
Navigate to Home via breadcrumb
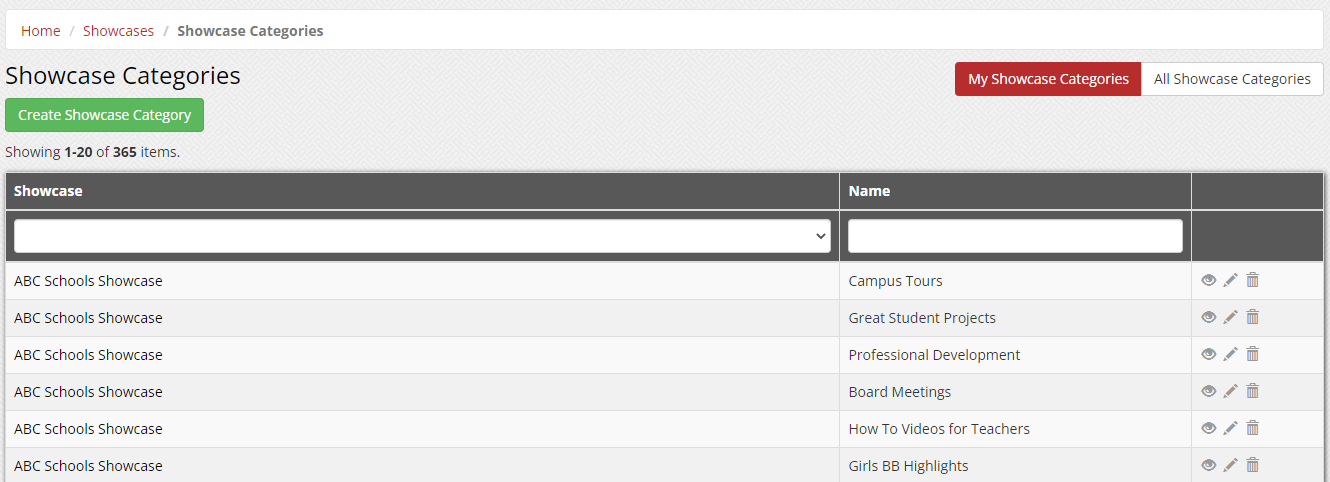[x=41, y=31]
